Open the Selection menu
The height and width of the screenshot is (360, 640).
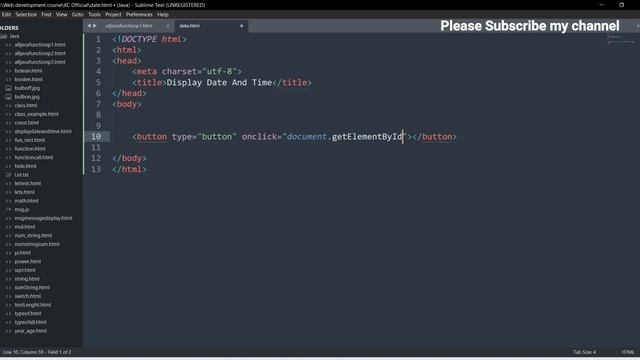26,14
